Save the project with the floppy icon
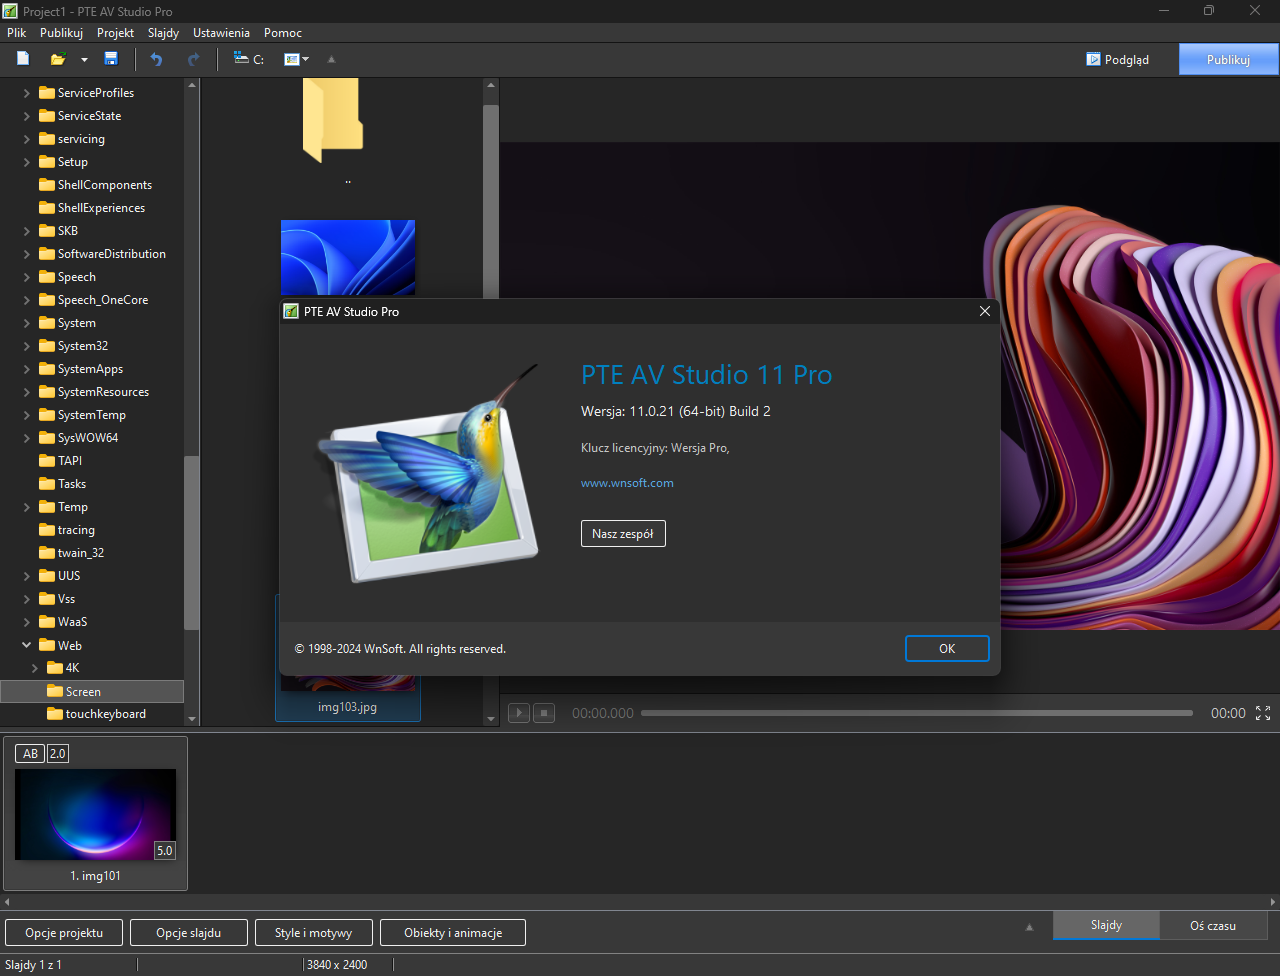 point(111,59)
